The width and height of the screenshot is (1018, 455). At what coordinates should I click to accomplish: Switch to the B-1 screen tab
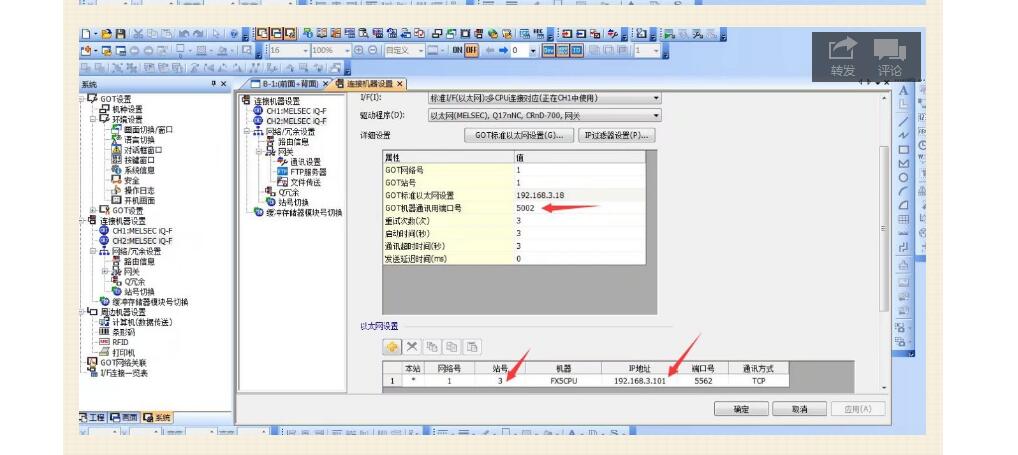click(287, 84)
